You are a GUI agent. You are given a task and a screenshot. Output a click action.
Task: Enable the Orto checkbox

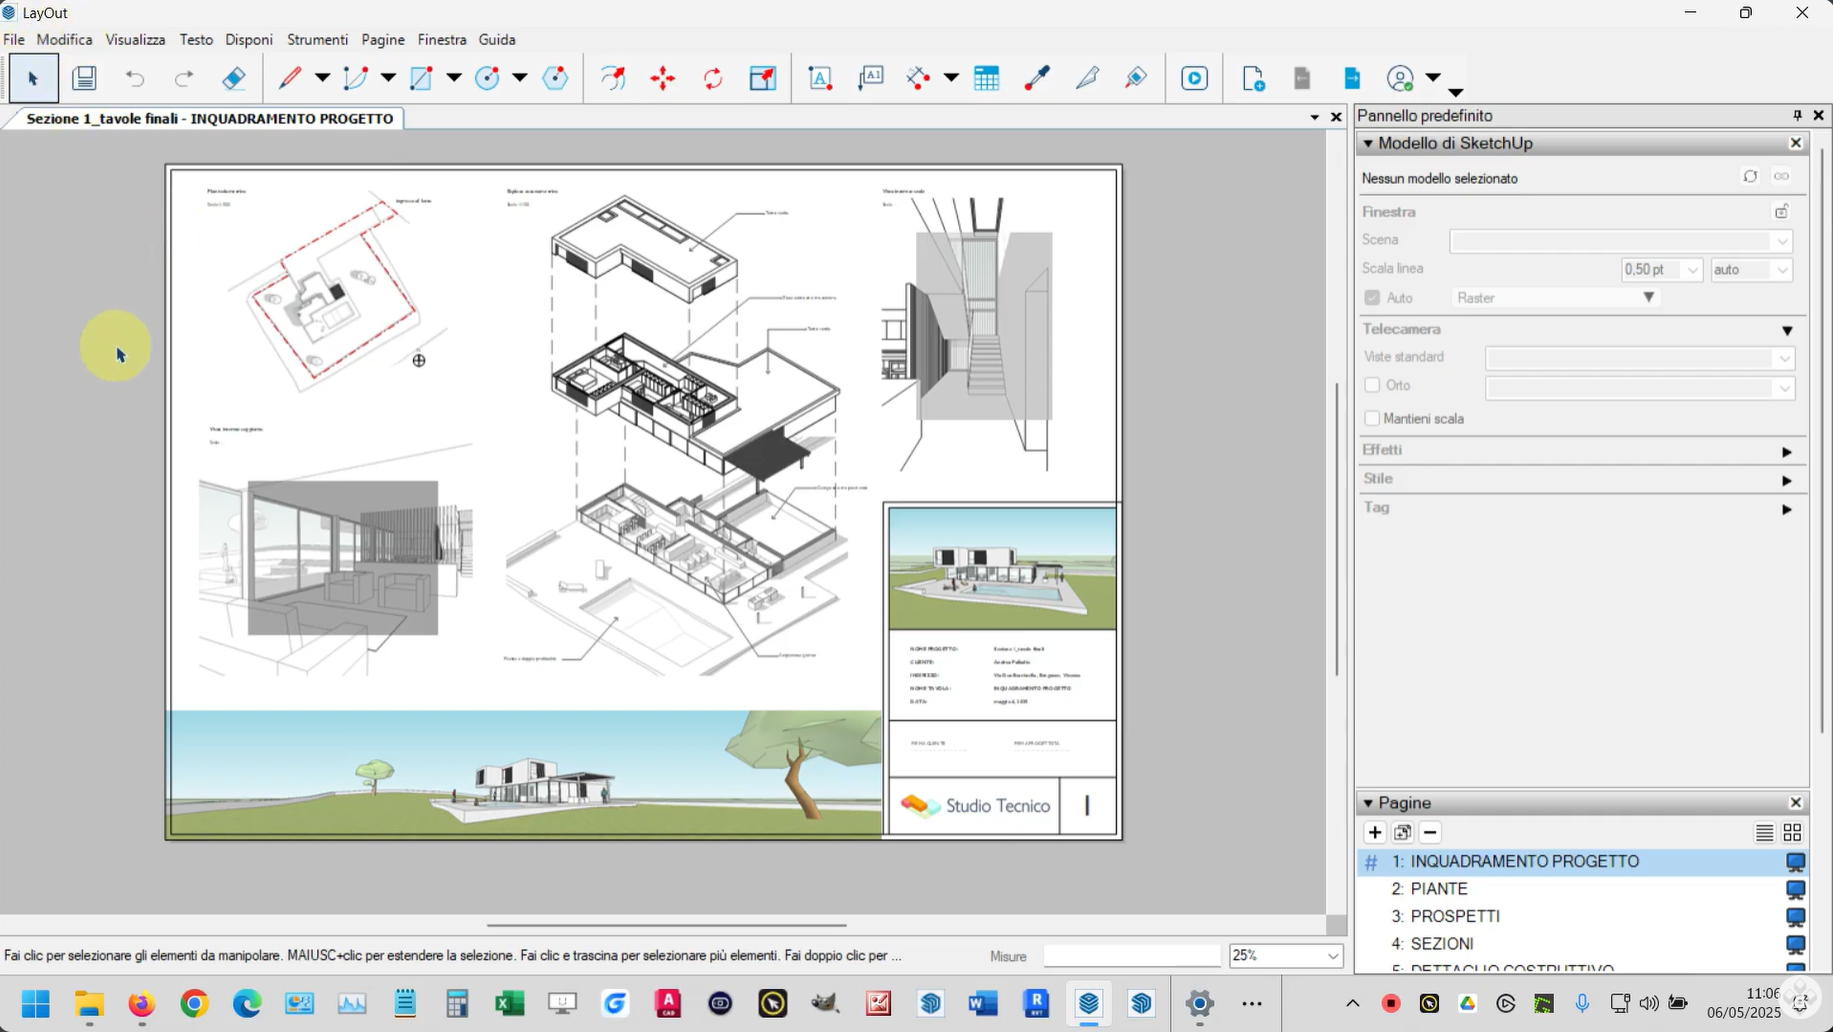click(x=1372, y=385)
